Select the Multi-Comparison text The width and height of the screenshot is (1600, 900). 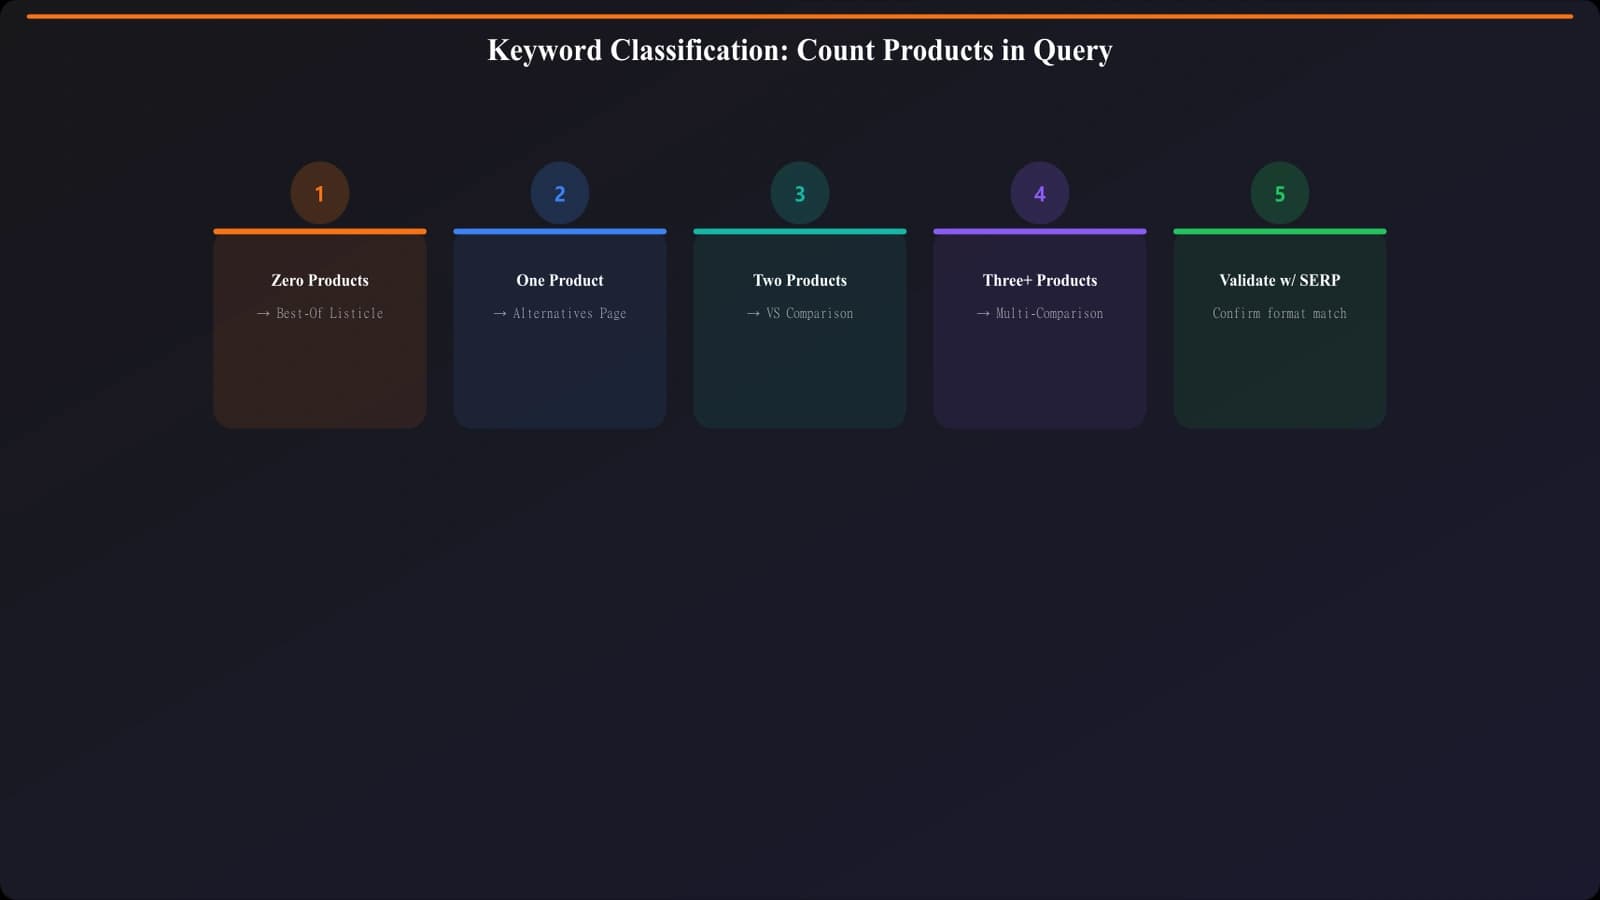tap(1048, 313)
